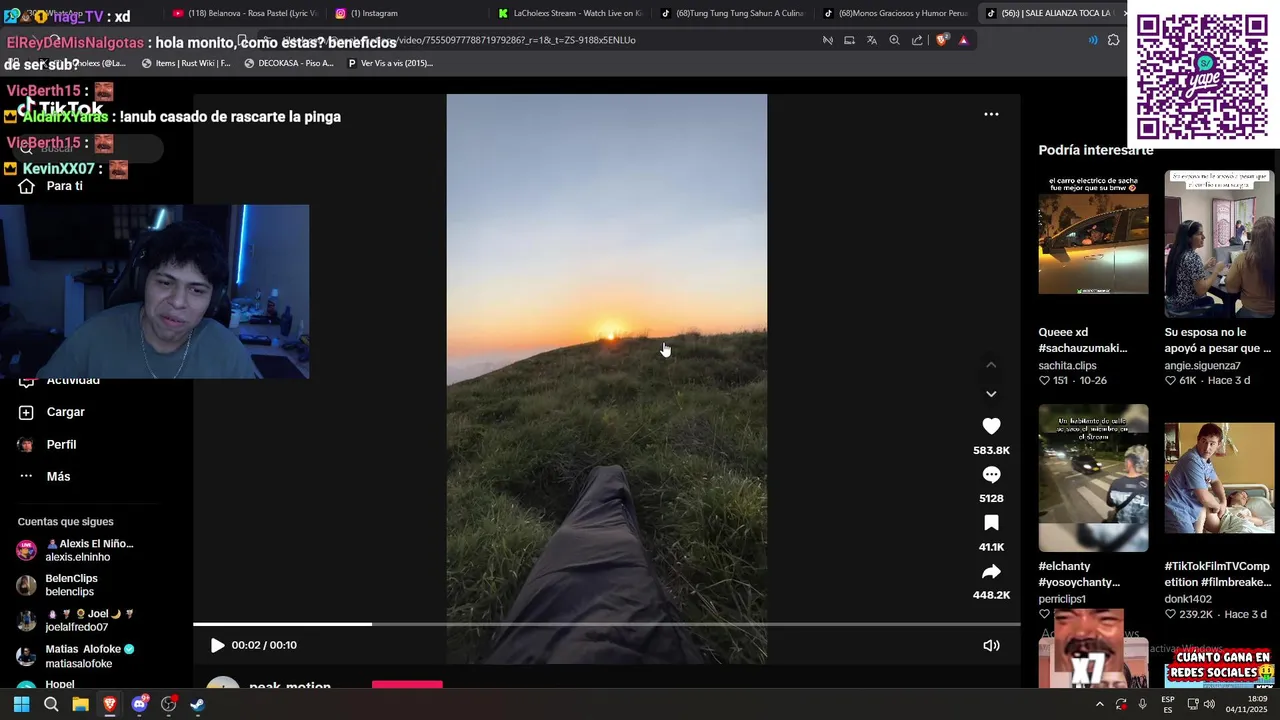Open the three-dot options menu on video

click(x=991, y=114)
